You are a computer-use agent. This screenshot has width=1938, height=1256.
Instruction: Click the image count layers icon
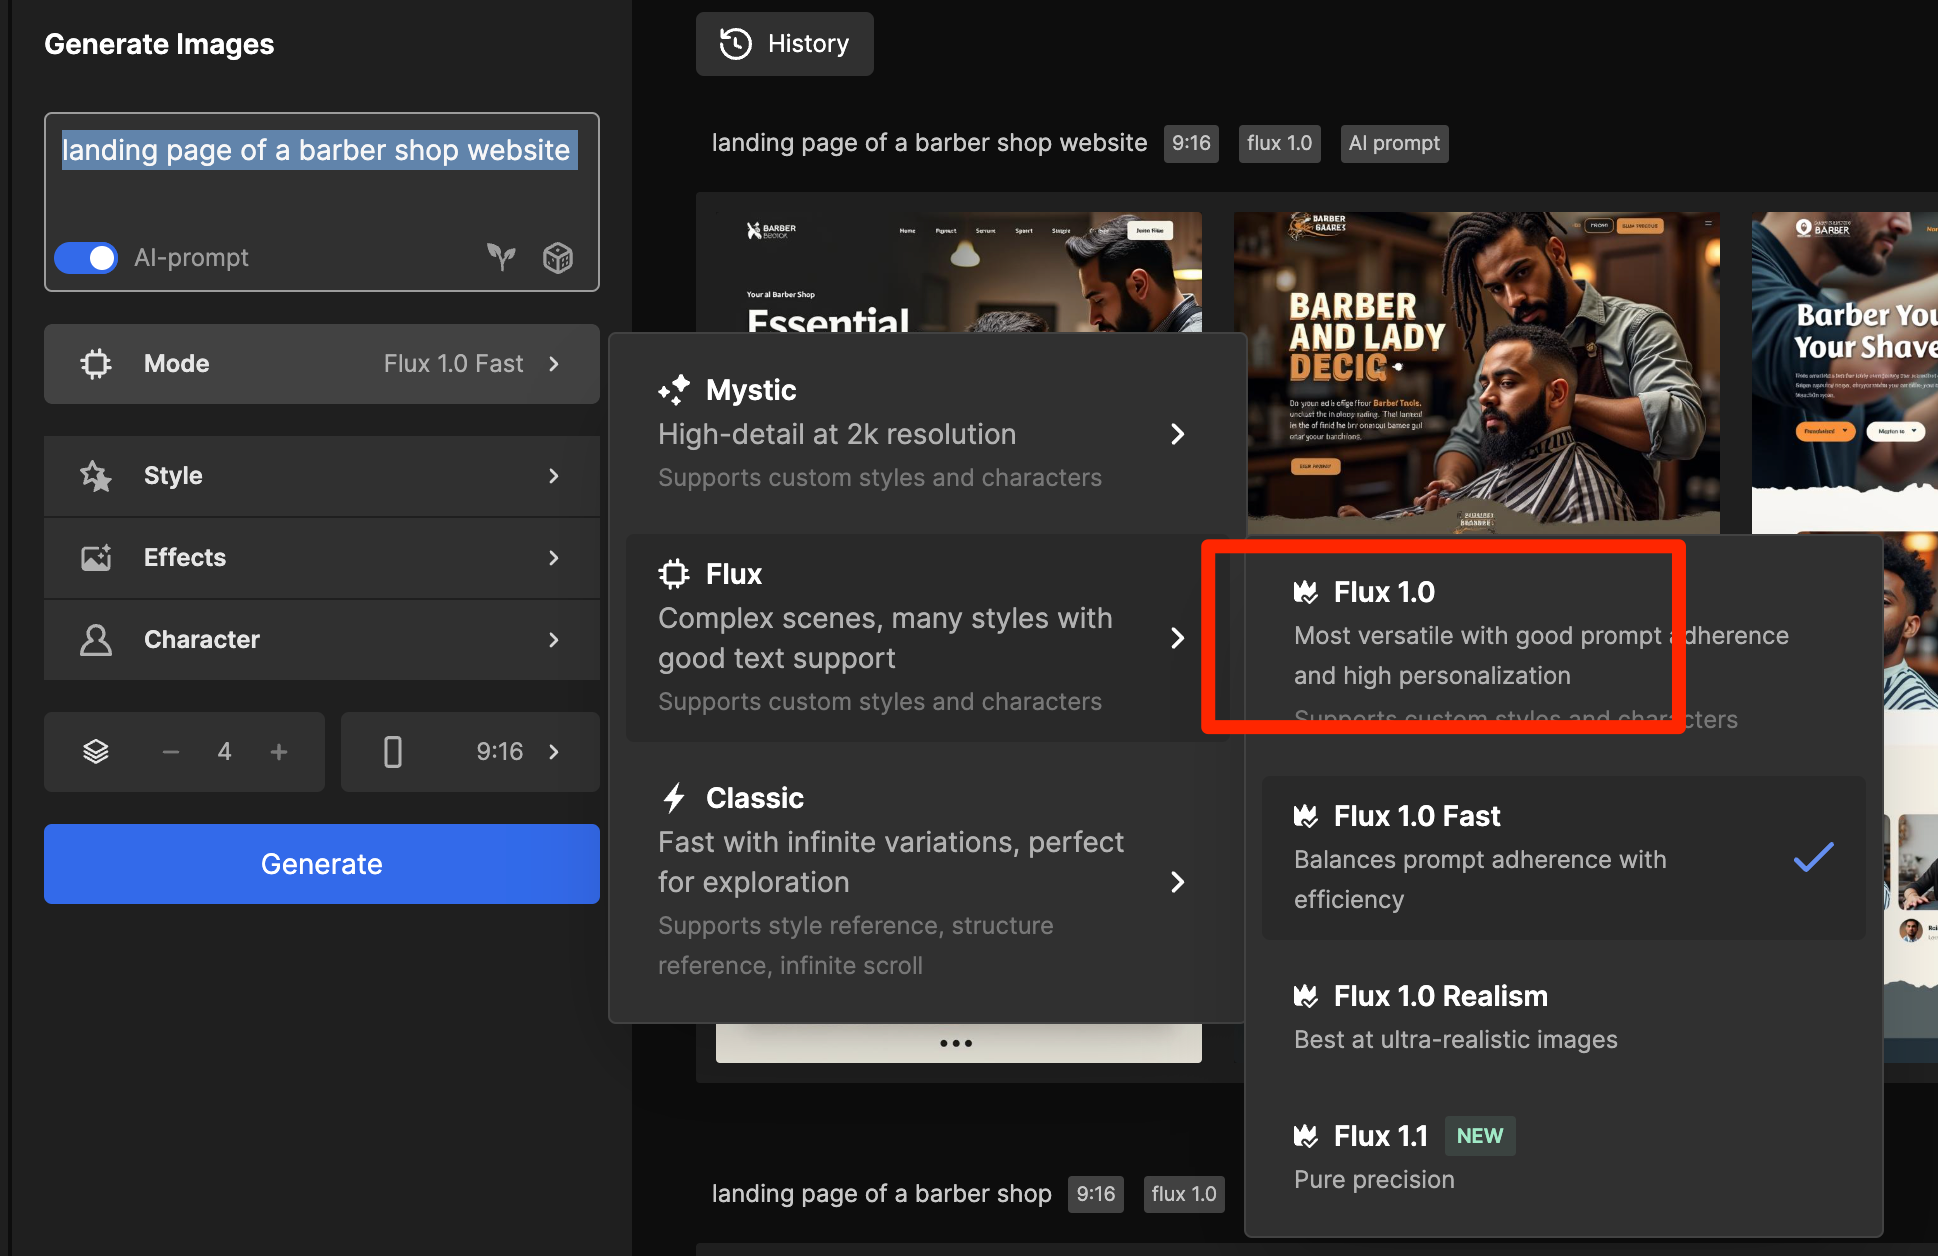pyautogui.click(x=96, y=752)
